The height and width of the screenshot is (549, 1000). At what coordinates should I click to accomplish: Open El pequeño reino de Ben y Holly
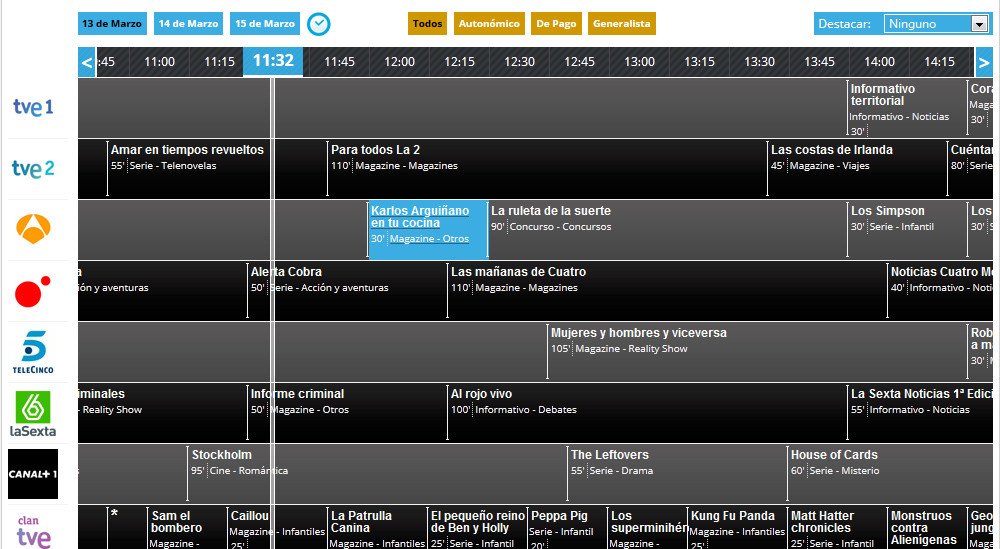point(478,522)
